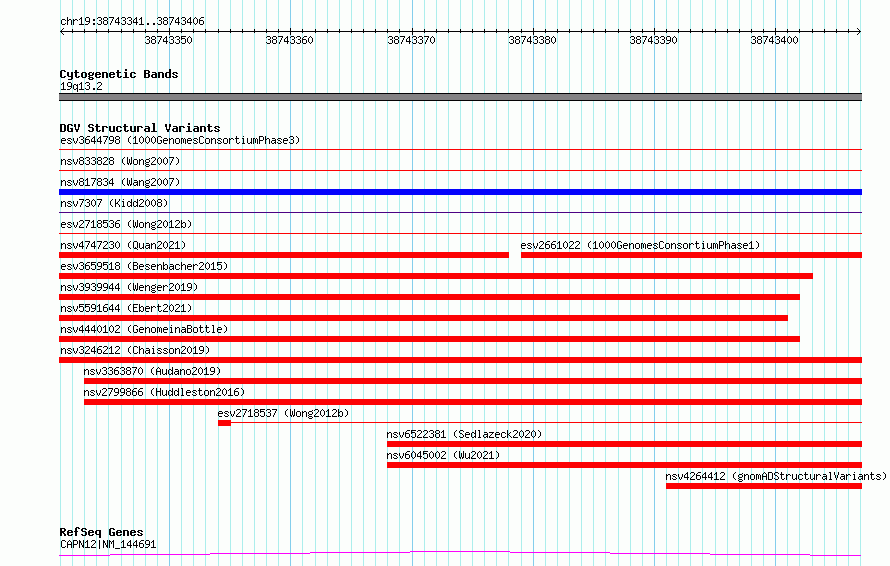The height and width of the screenshot is (566, 890).
Task: Click the short red esv2718537 block
Action: click(x=224, y=423)
